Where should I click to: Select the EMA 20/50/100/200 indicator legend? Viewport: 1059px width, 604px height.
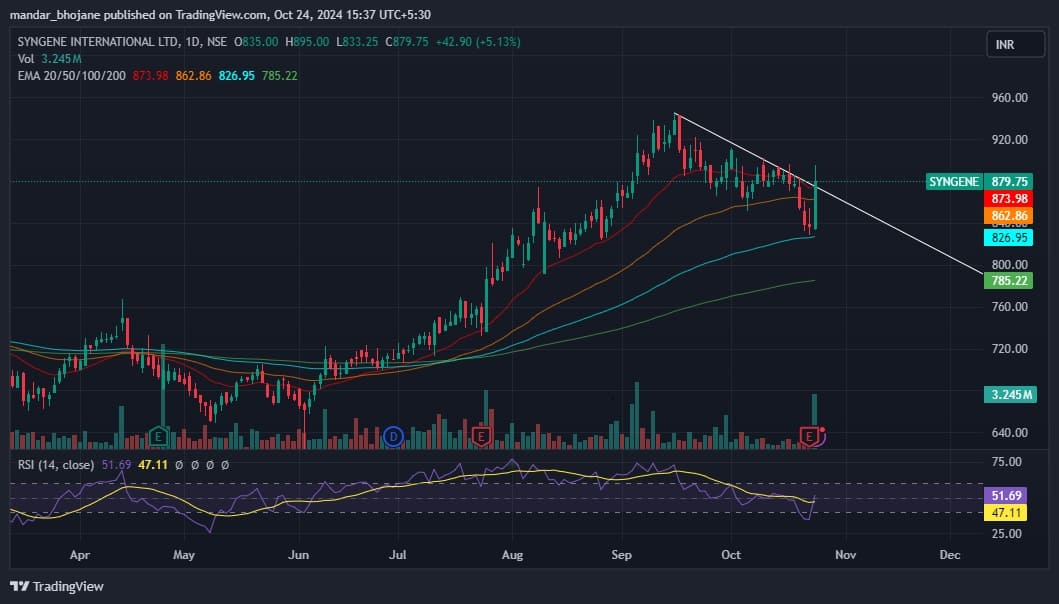(x=72, y=76)
